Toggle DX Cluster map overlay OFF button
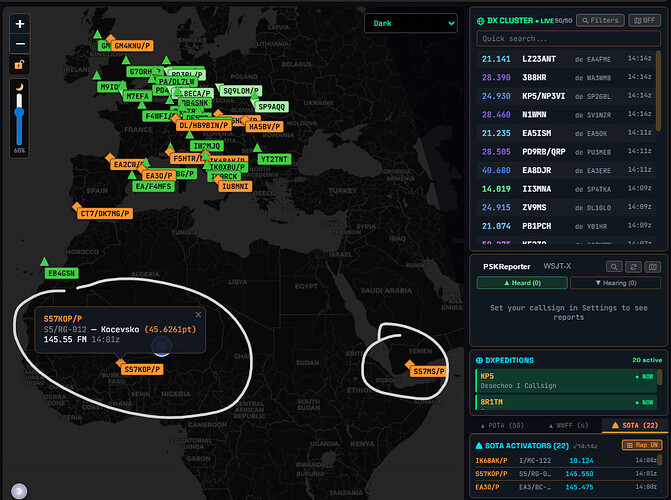671x500 pixels. (644, 20)
